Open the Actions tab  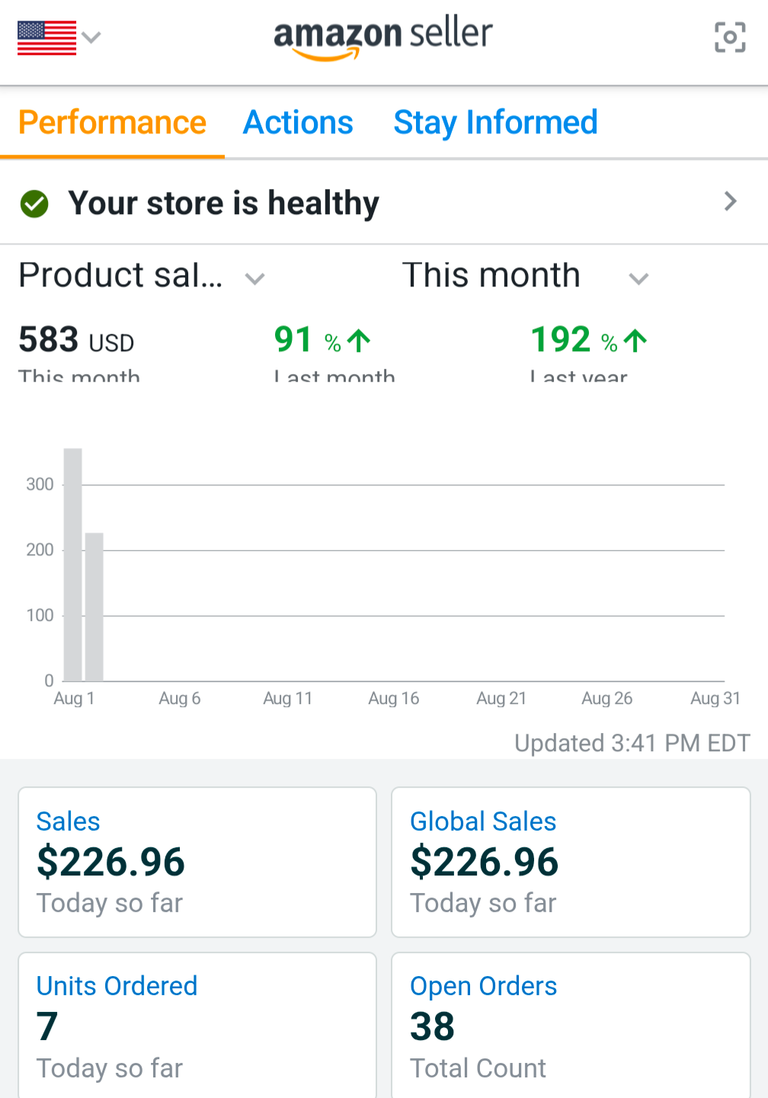(x=298, y=123)
